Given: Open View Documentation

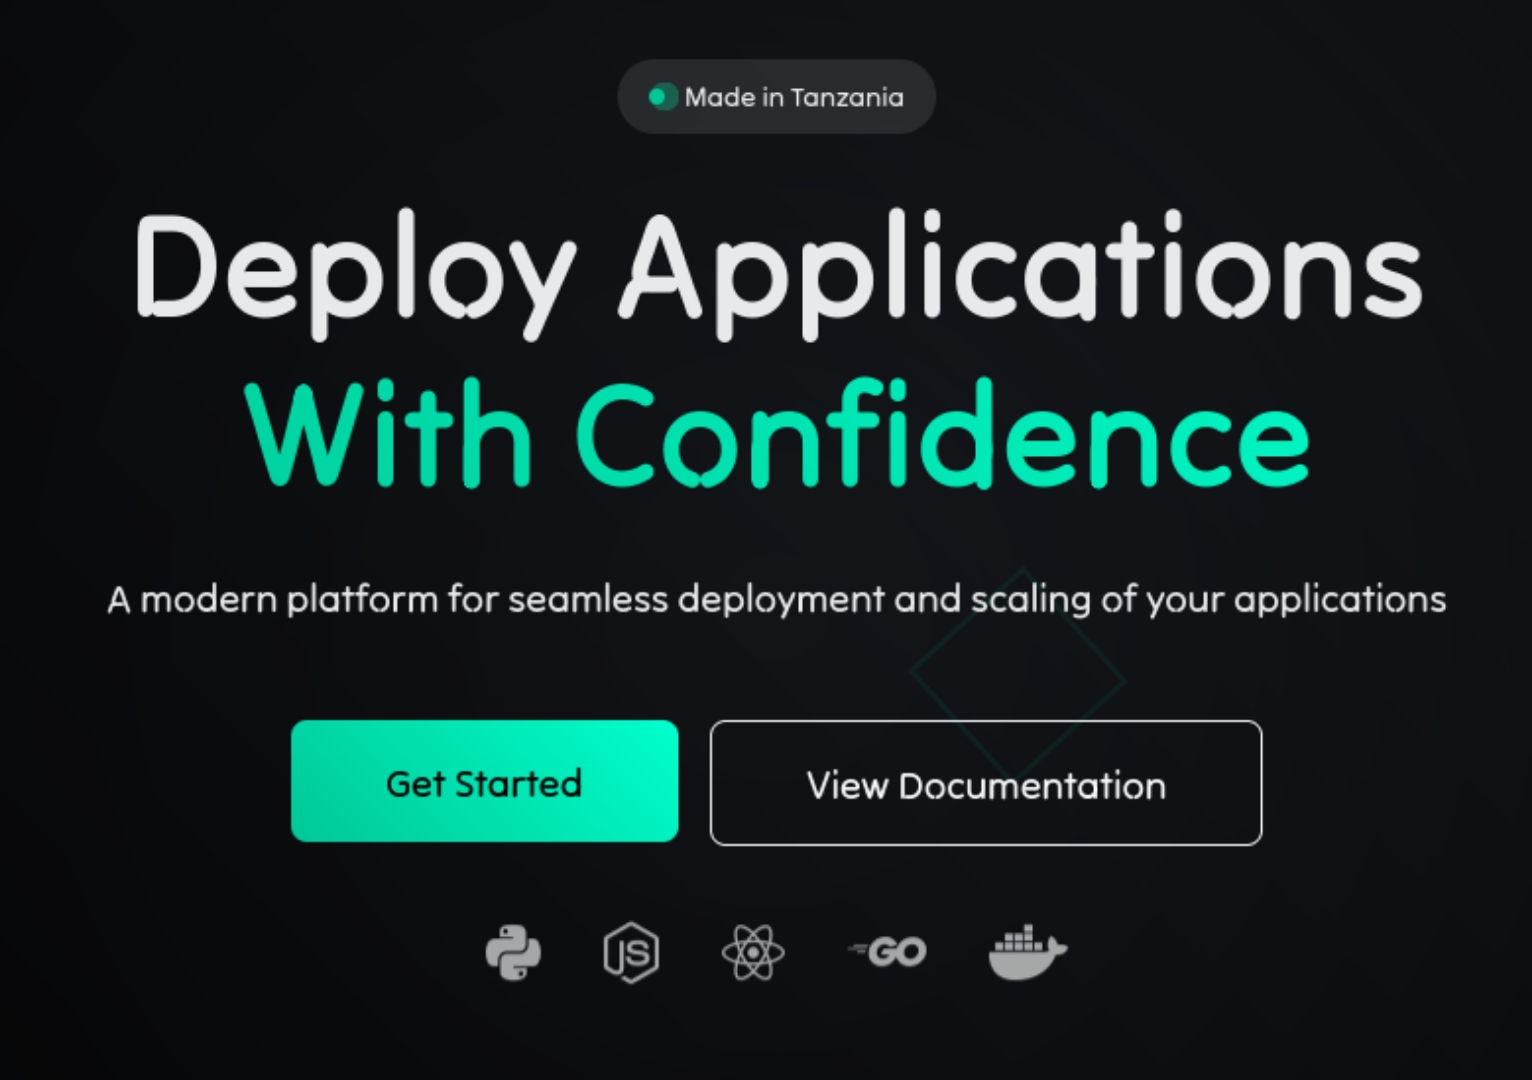Looking at the screenshot, I should pyautogui.click(x=985, y=784).
